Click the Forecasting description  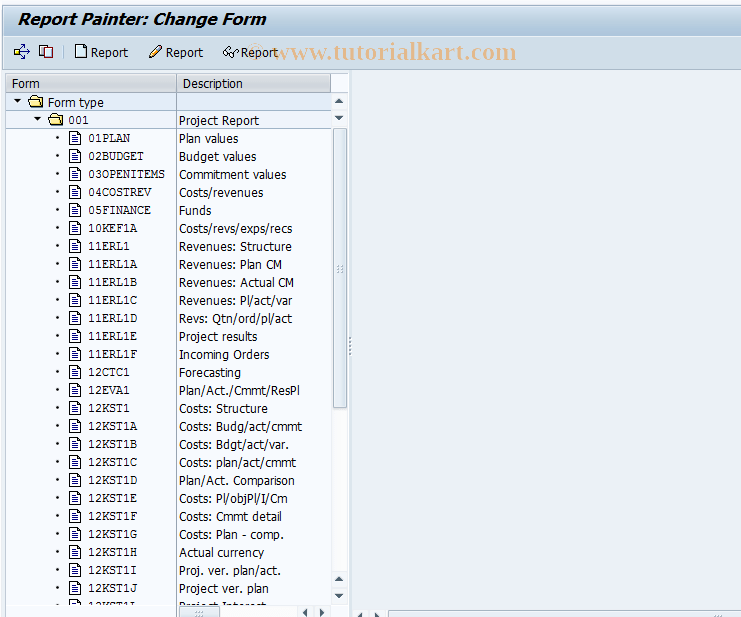click(210, 373)
